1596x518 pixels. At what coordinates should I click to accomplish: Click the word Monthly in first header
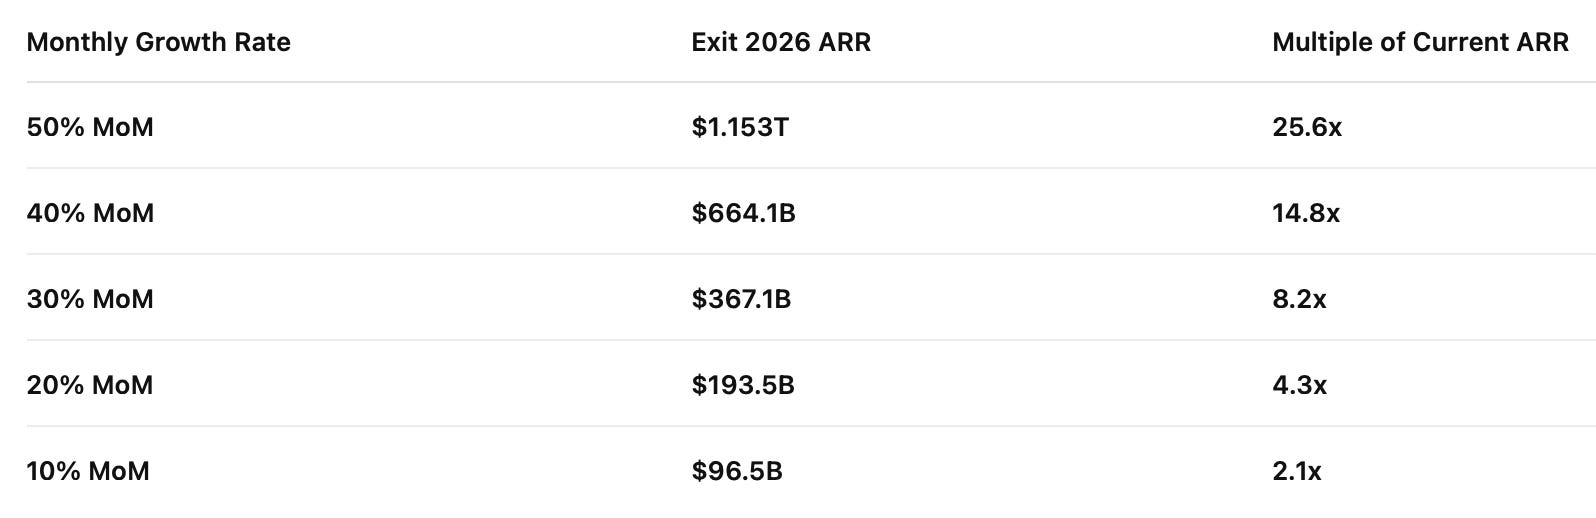point(77,42)
